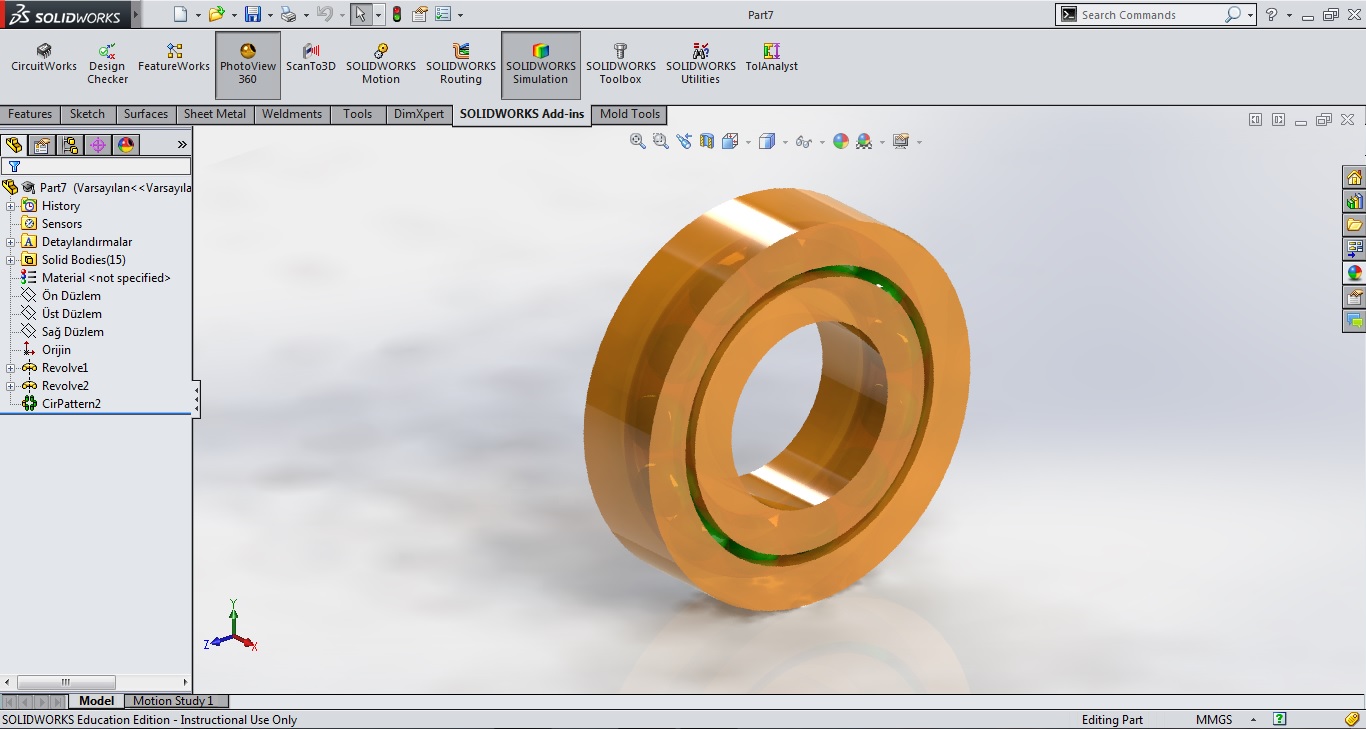
Task: Click the Search Commands field
Action: pos(1140,15)
